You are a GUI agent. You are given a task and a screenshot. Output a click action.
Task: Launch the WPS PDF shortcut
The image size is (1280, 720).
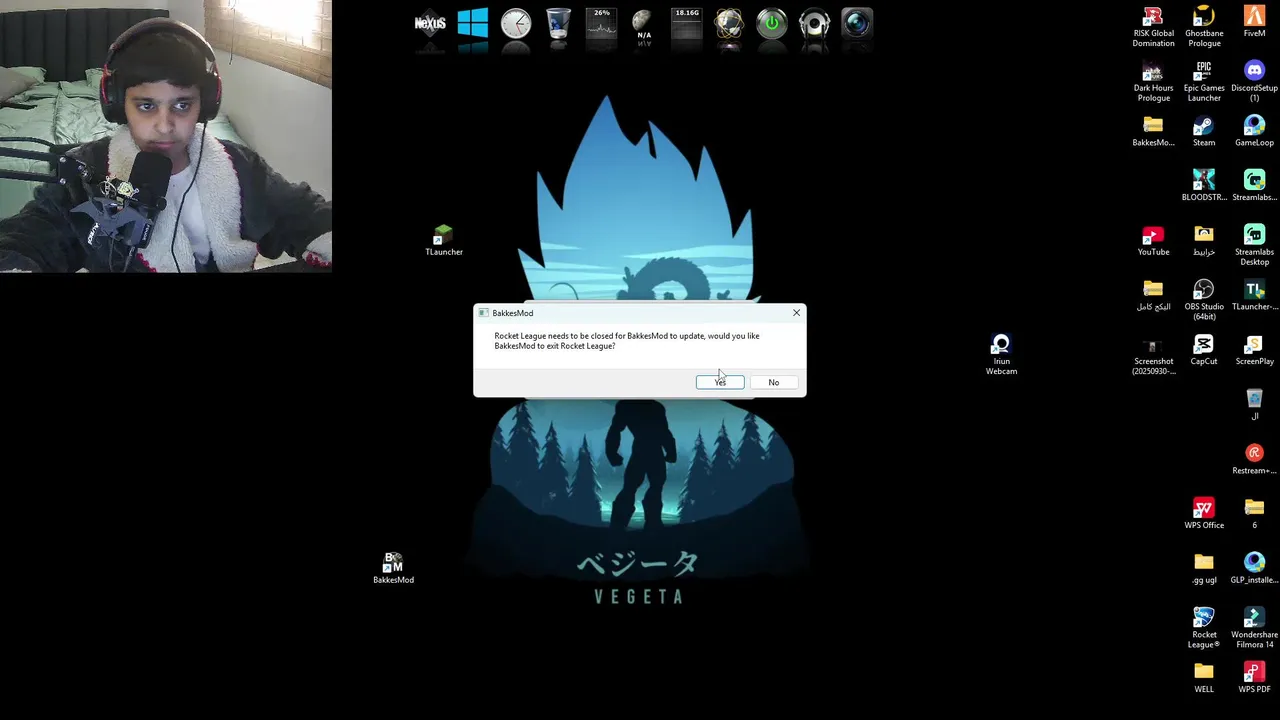[1254, 678]
